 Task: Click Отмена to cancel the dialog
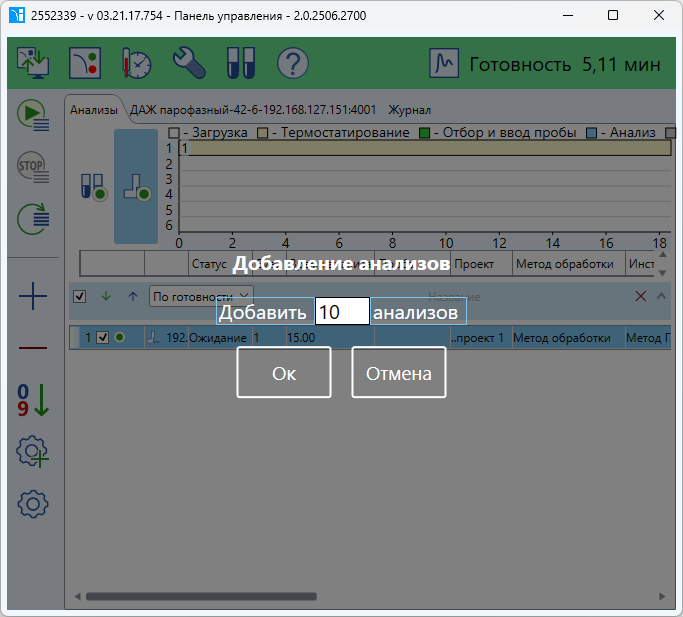point(398,373)
